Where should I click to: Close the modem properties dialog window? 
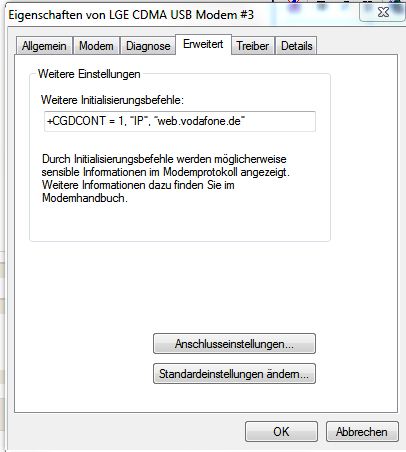[384, 13]
